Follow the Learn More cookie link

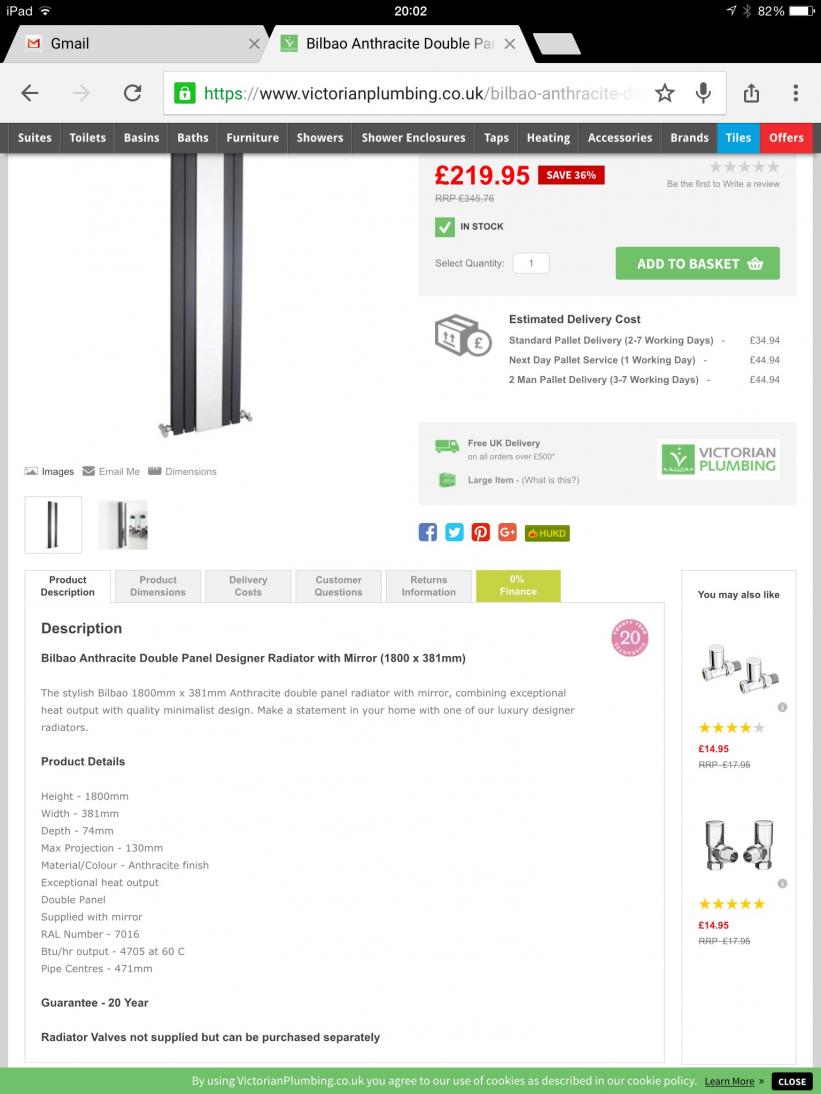729,1081
